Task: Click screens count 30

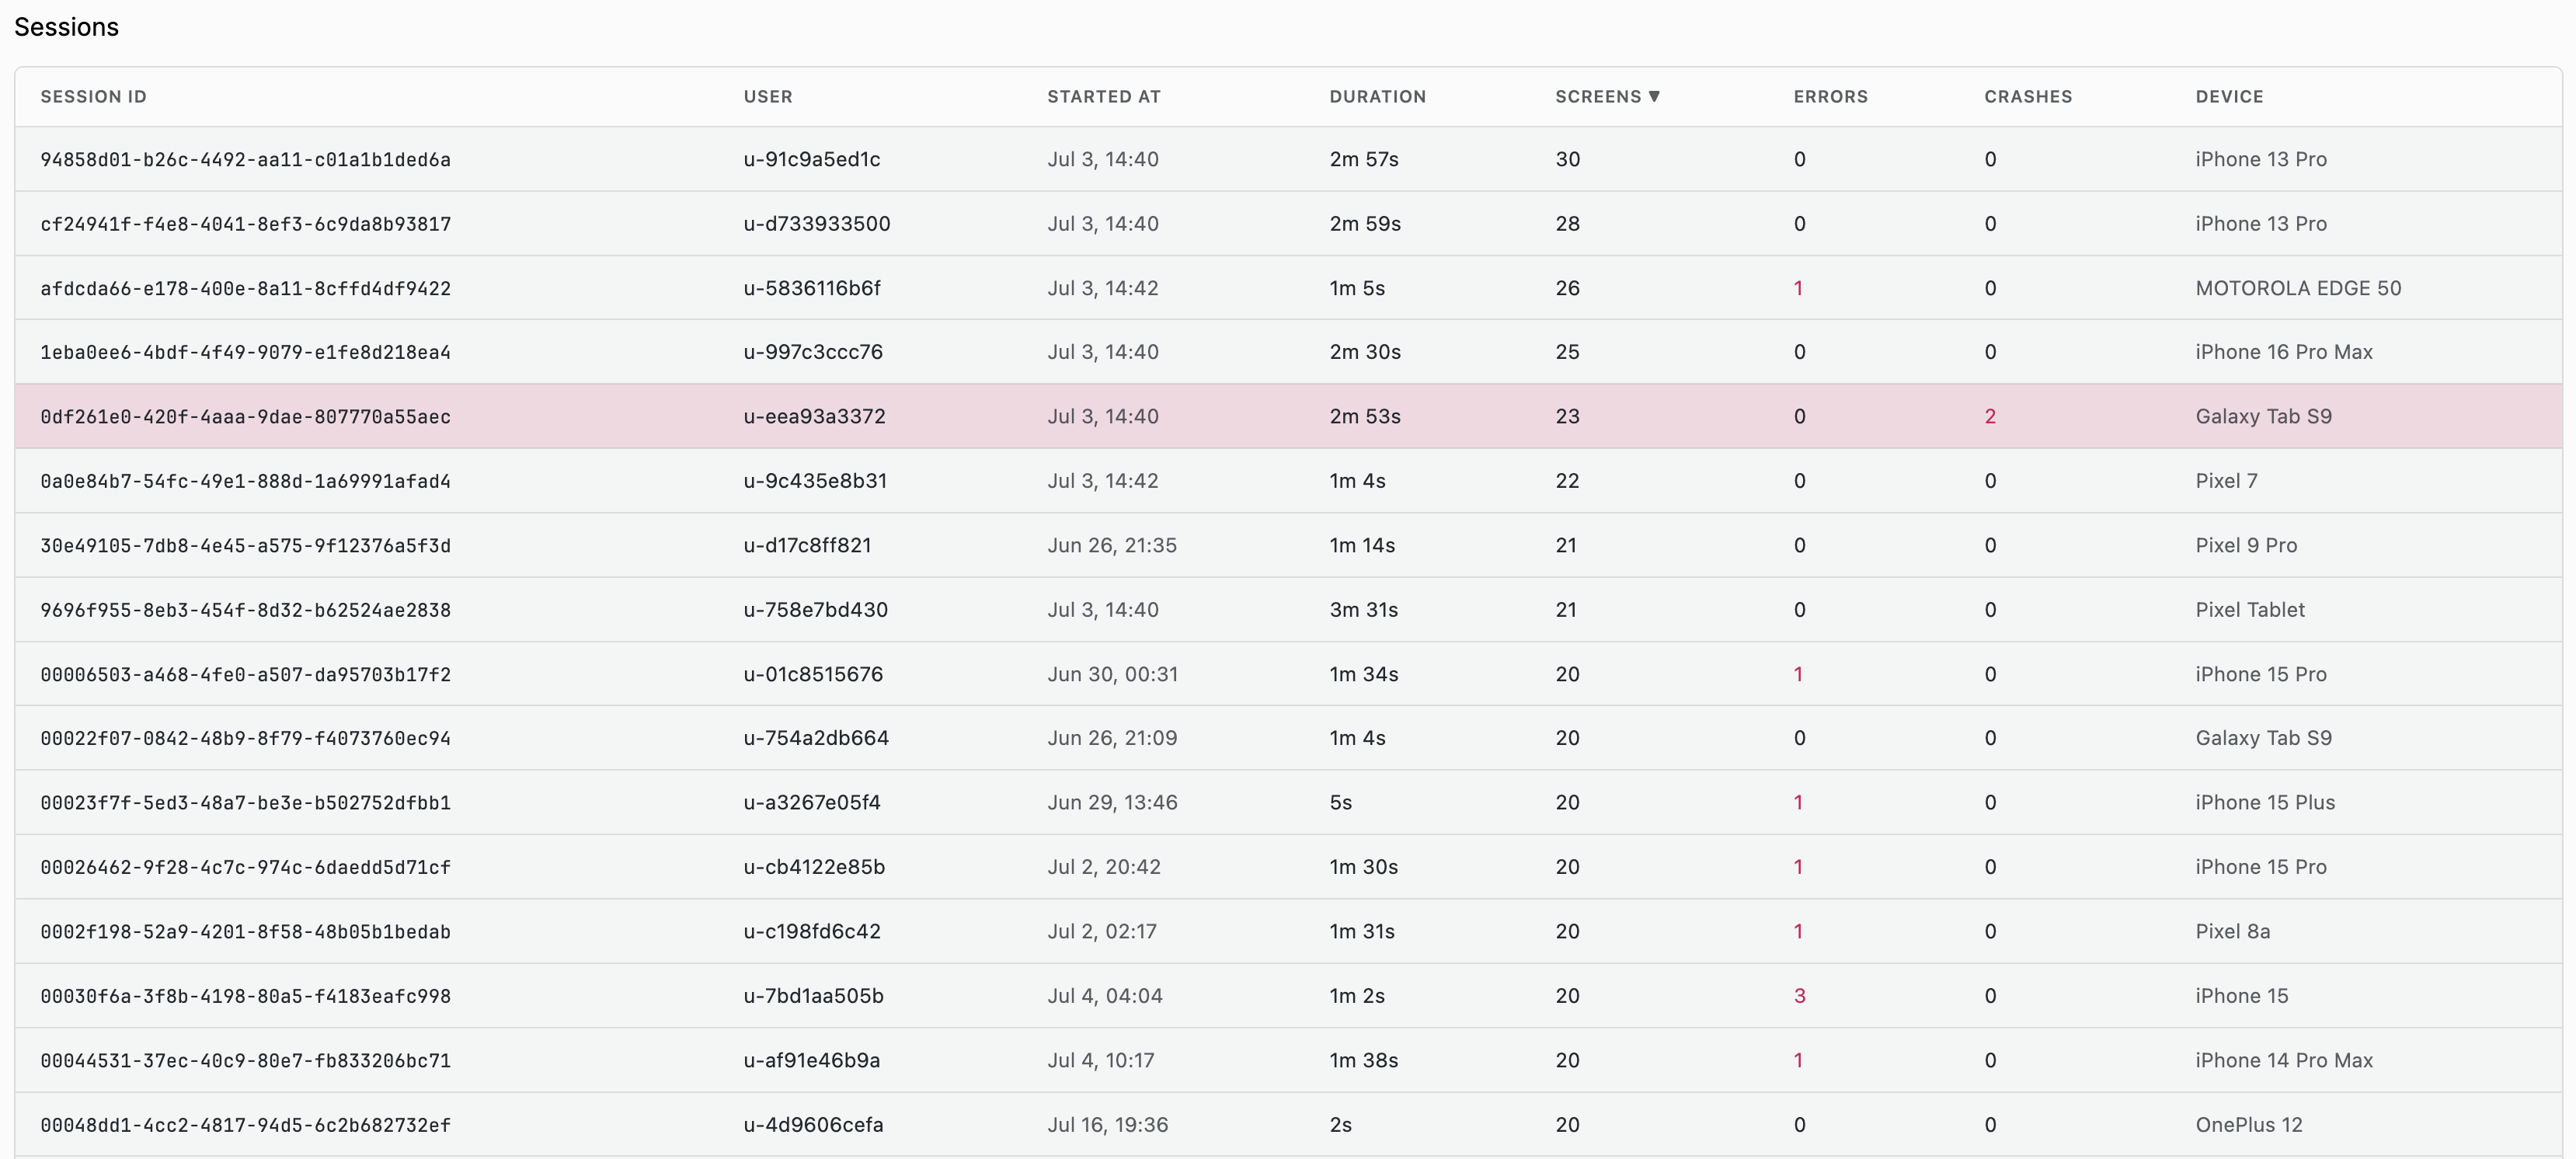Action: click(x=1567, y=159)
